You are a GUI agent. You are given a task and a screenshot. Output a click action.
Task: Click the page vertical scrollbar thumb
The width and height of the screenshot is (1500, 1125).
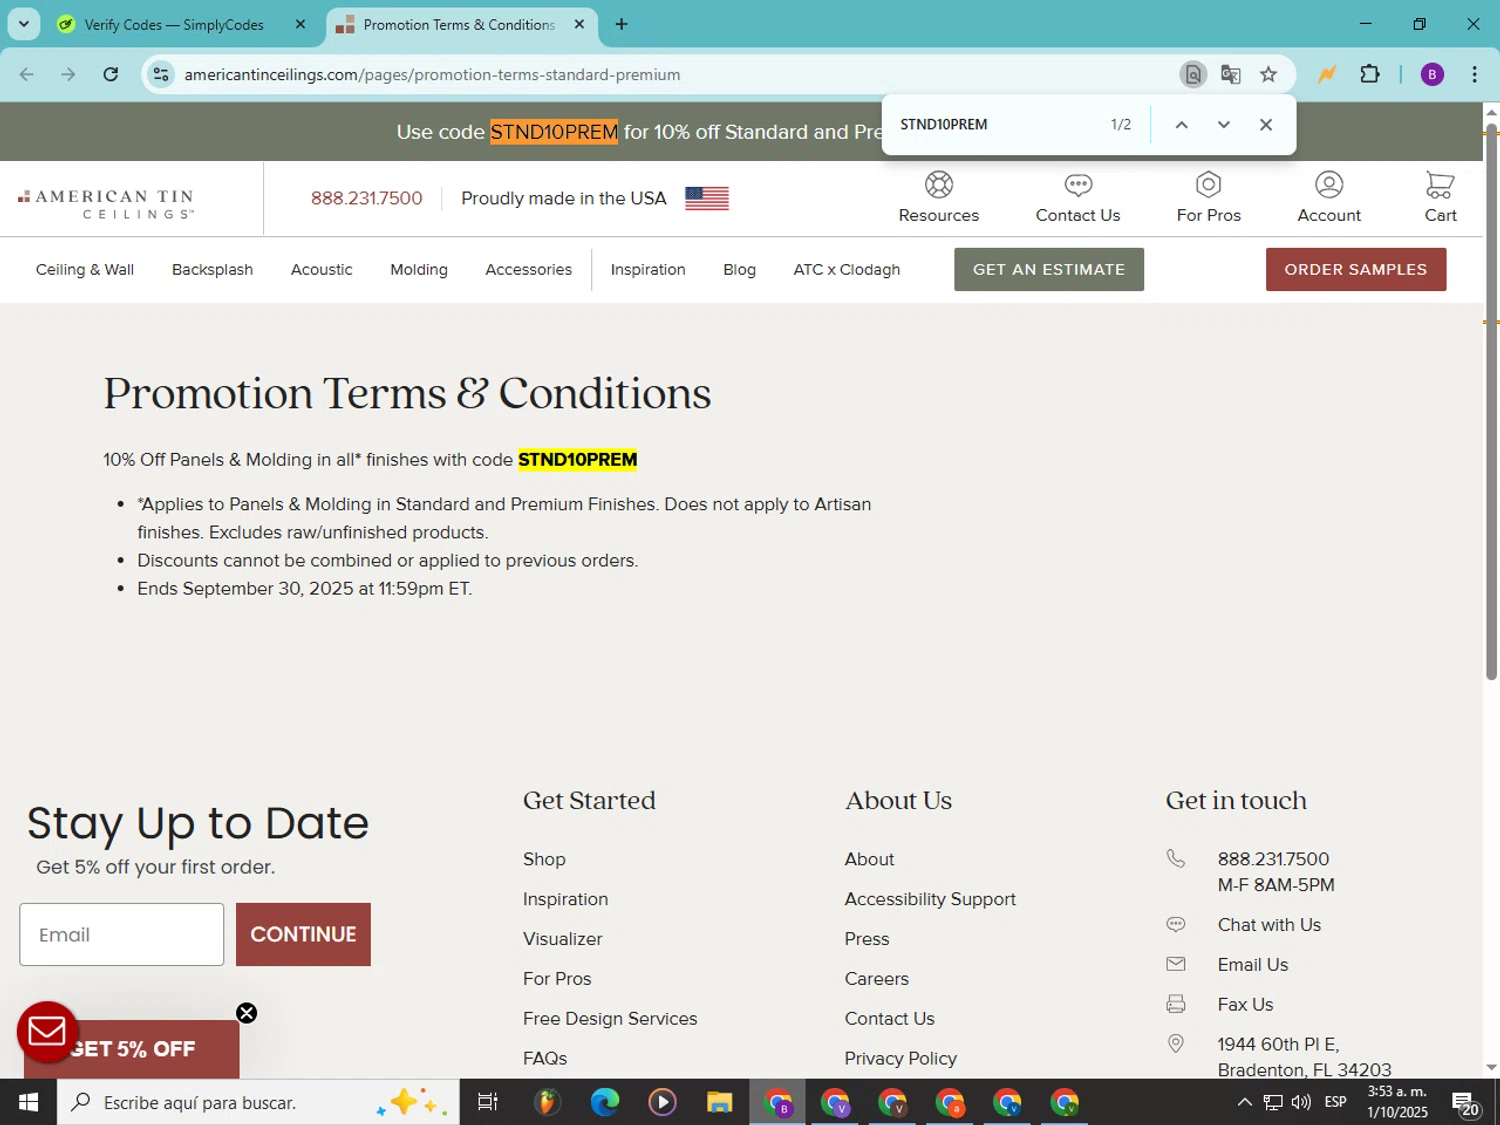(1491, 402)
